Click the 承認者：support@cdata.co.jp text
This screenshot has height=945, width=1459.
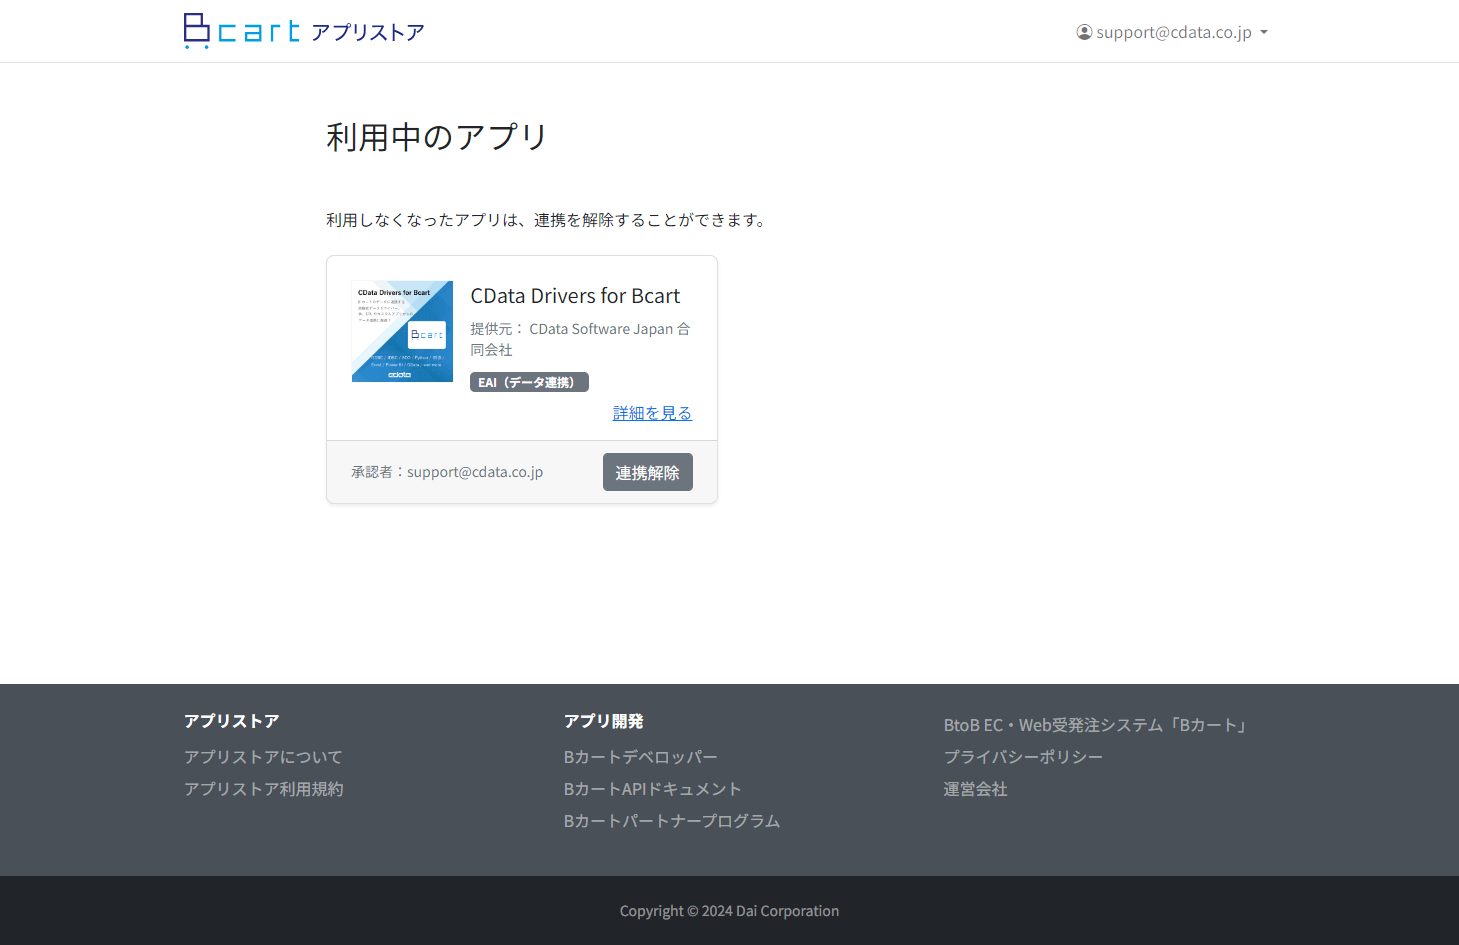[447, 472]
